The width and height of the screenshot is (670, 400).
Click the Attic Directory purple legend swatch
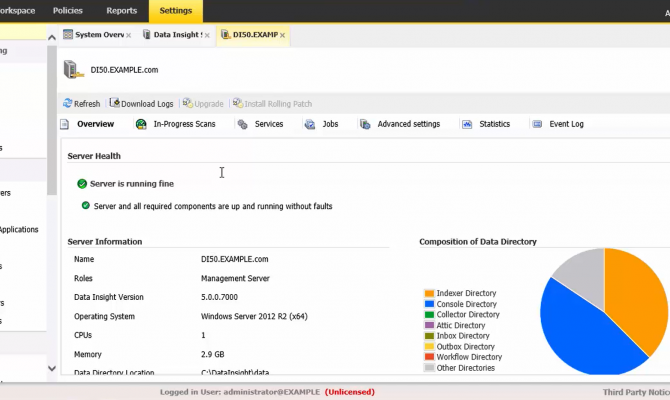(429, 325)
